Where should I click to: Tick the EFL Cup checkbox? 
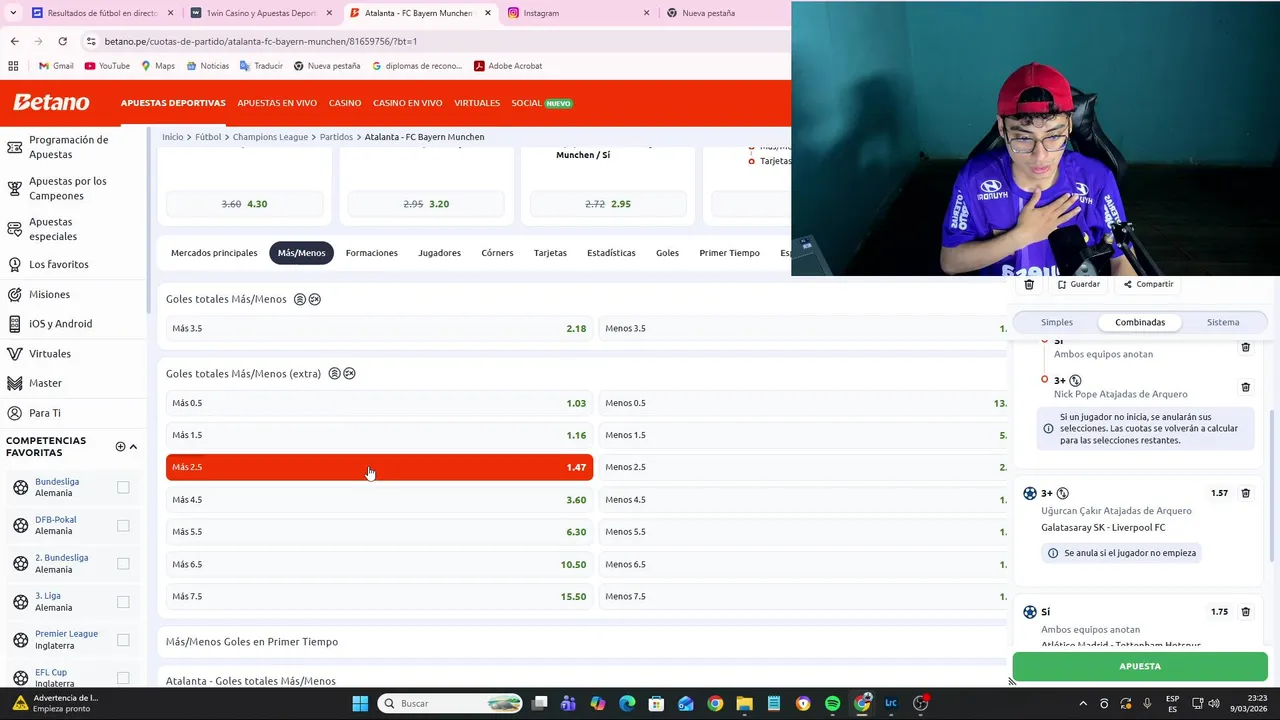[x=123, y=677]
